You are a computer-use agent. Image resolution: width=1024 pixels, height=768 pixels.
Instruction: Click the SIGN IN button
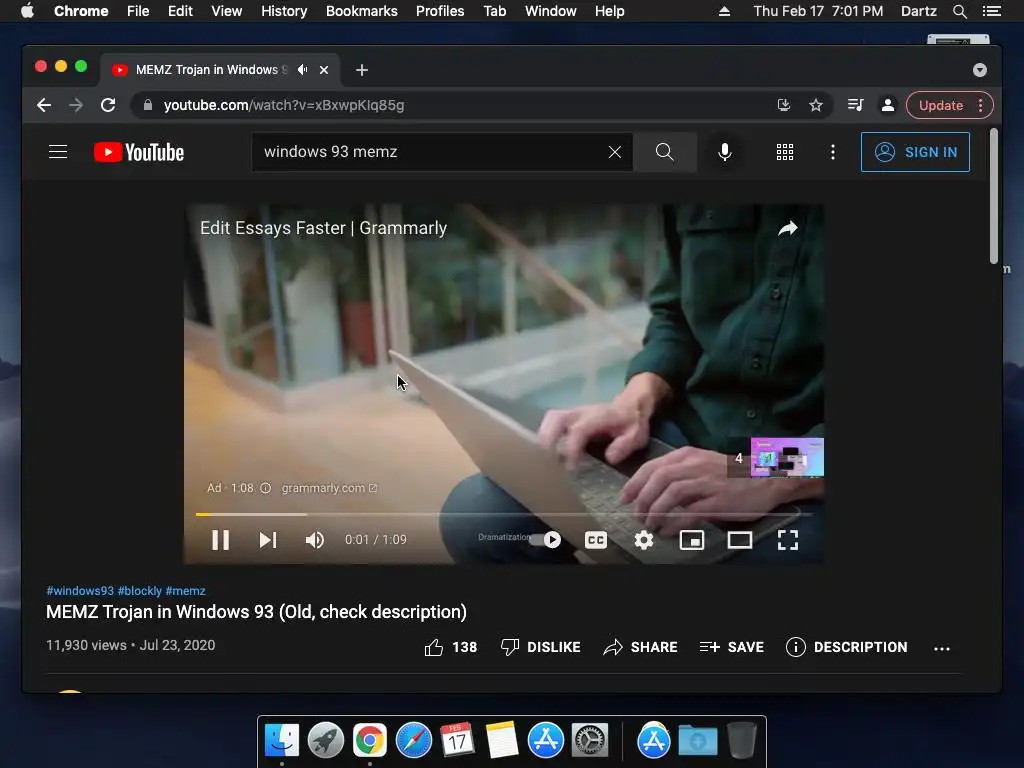[915, 152]
